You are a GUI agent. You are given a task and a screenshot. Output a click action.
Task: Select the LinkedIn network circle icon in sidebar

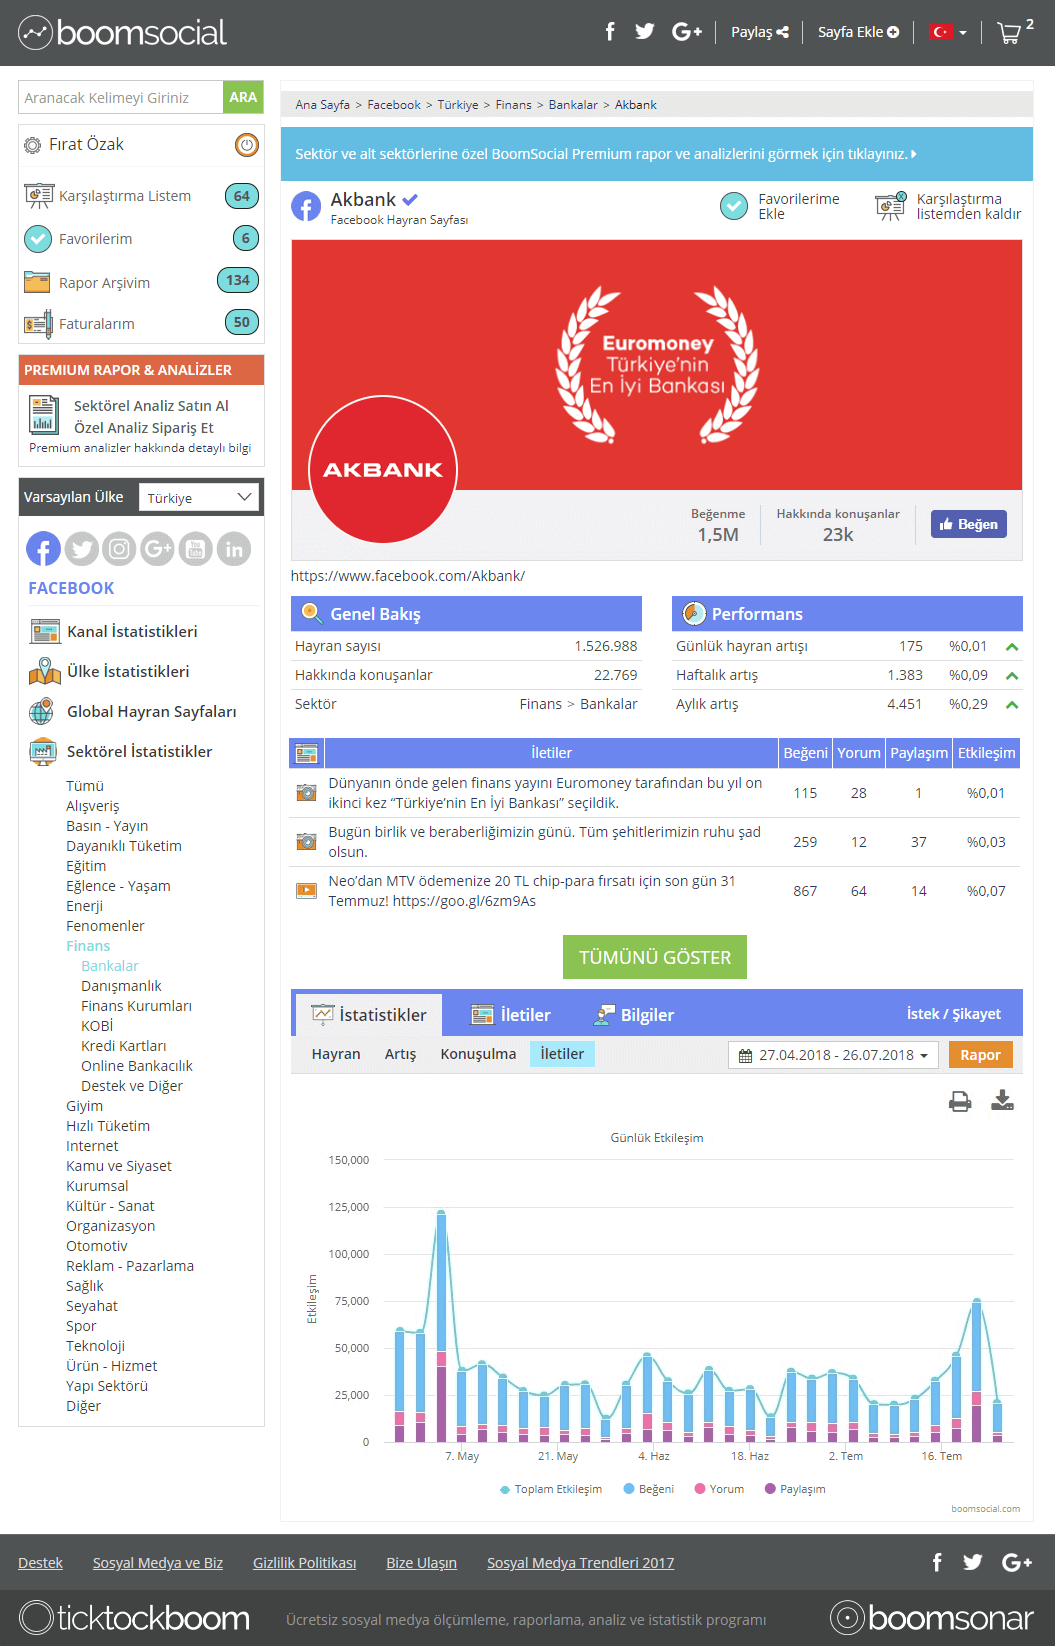(234, 549)
